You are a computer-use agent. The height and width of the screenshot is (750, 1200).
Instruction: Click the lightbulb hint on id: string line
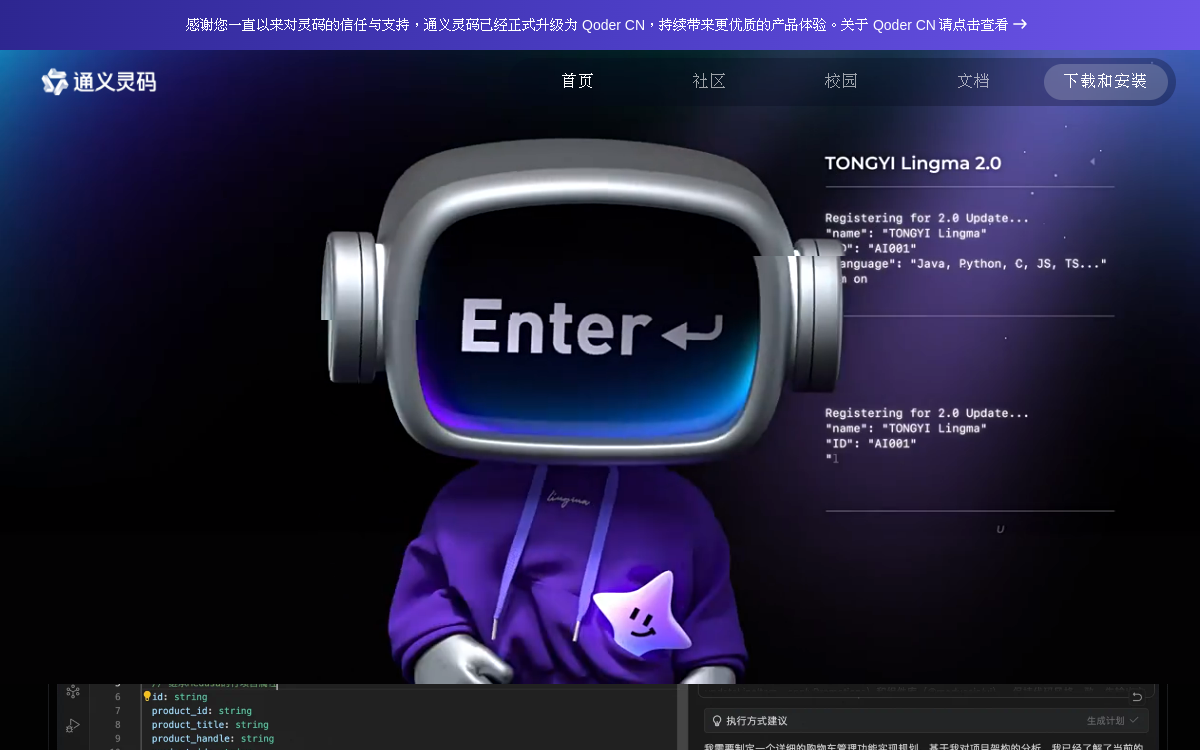tap(146, 697)
